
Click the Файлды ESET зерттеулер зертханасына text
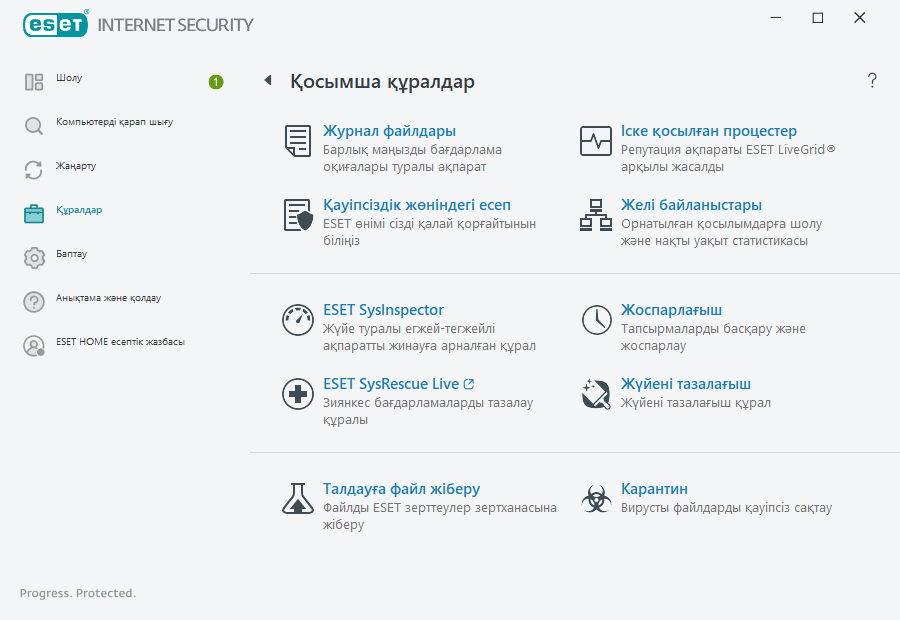tap(440, 516)
